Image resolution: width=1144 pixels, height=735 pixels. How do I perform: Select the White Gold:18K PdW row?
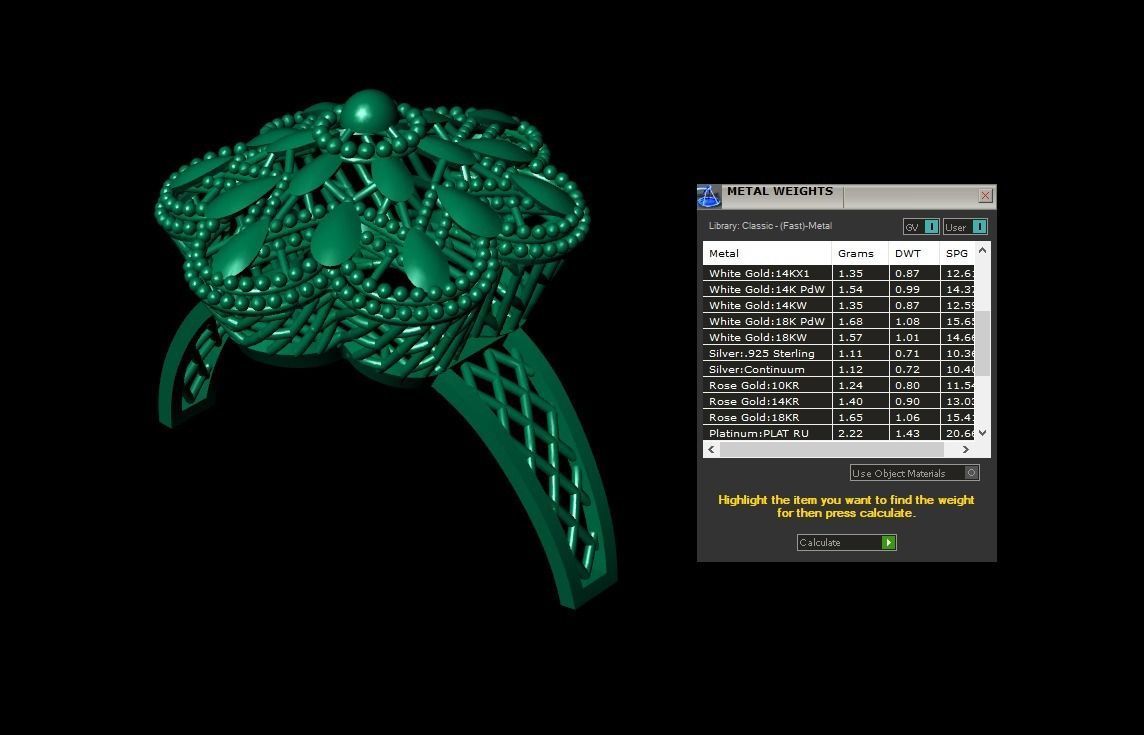click(x=838, y=321)
